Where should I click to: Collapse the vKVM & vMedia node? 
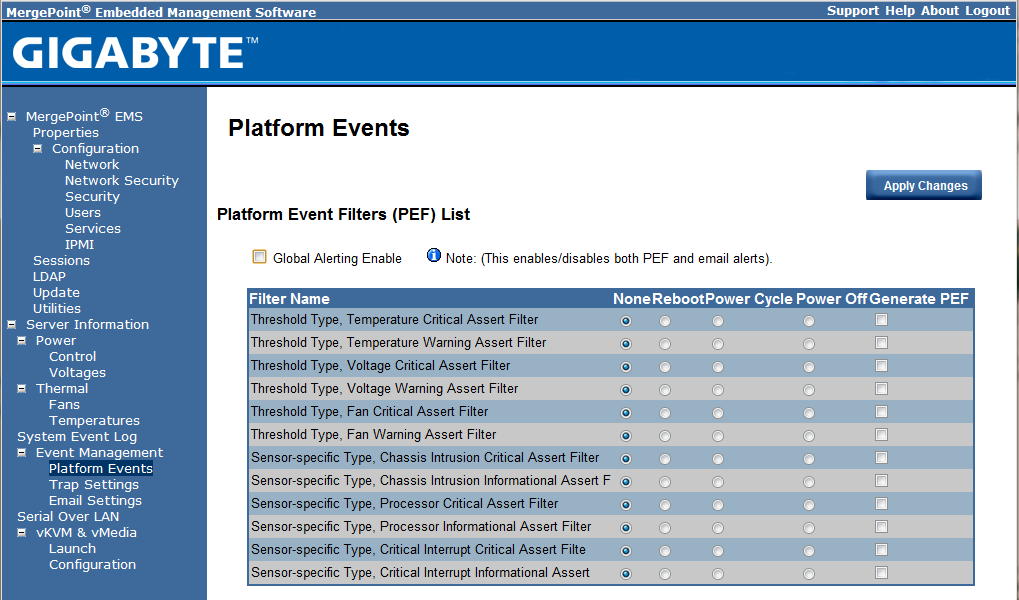click(22, 532)
